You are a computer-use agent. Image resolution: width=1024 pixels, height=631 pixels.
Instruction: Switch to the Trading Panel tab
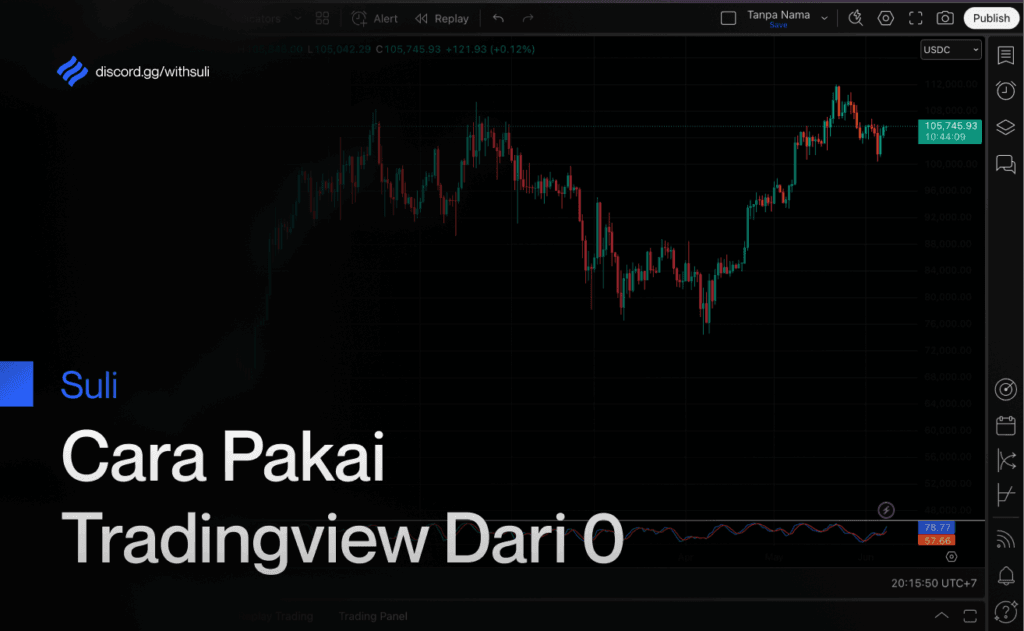pos(372,617)
